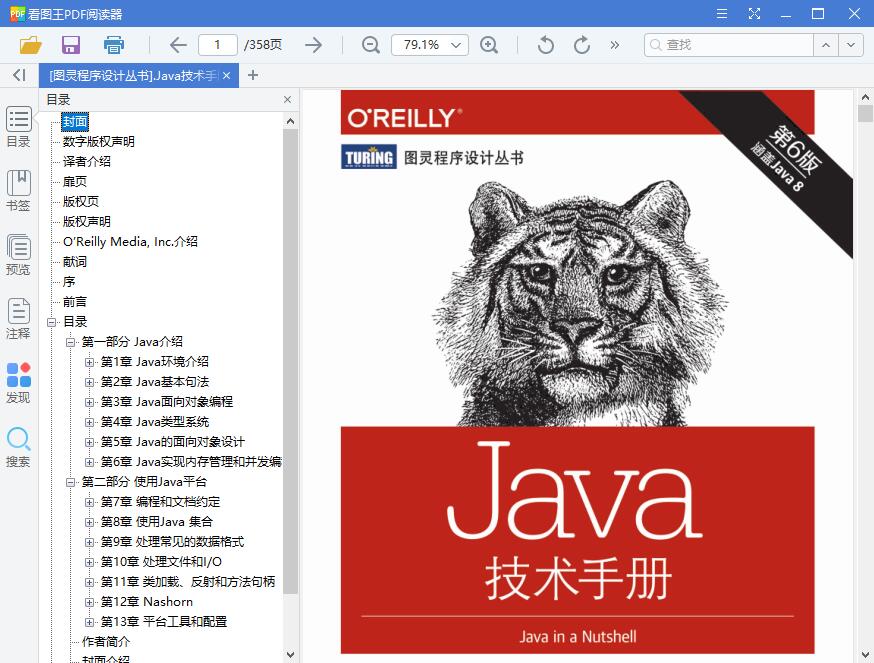Add a new tab with plus button
This screenshot has height=663, width=874.
click(x=253, y=75)
